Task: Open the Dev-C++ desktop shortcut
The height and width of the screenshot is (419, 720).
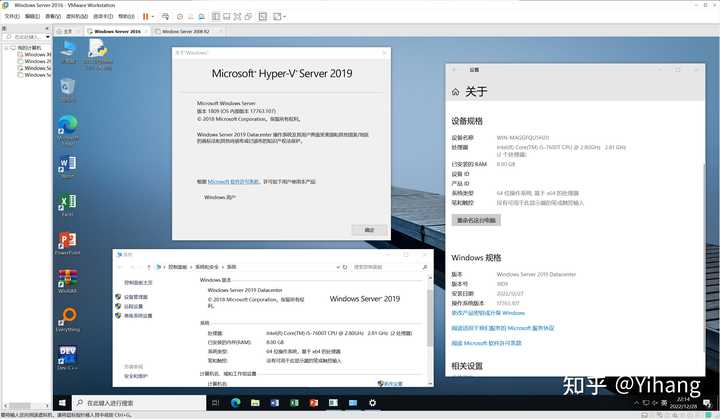Action: pyautogui.click(x=68, y=358)
